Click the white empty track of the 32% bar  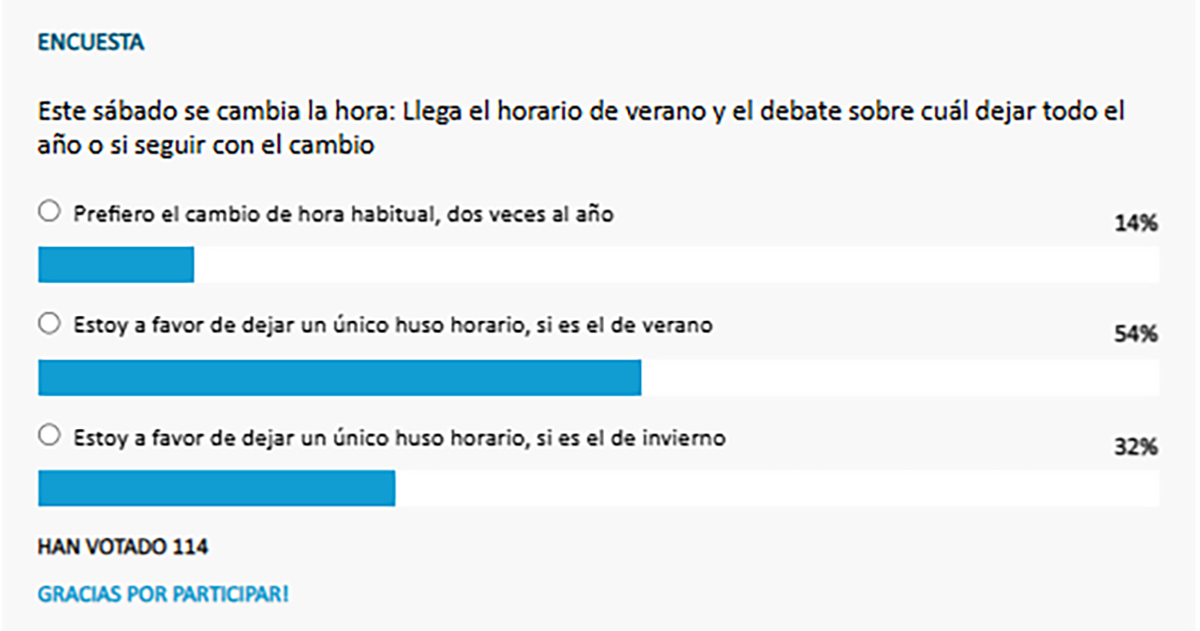click(777, 488)
